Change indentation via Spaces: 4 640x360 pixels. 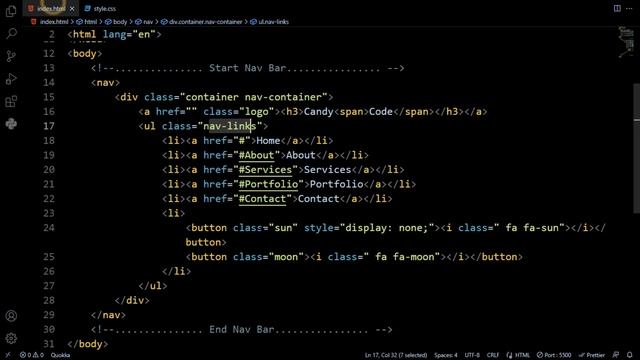point(446,355)
